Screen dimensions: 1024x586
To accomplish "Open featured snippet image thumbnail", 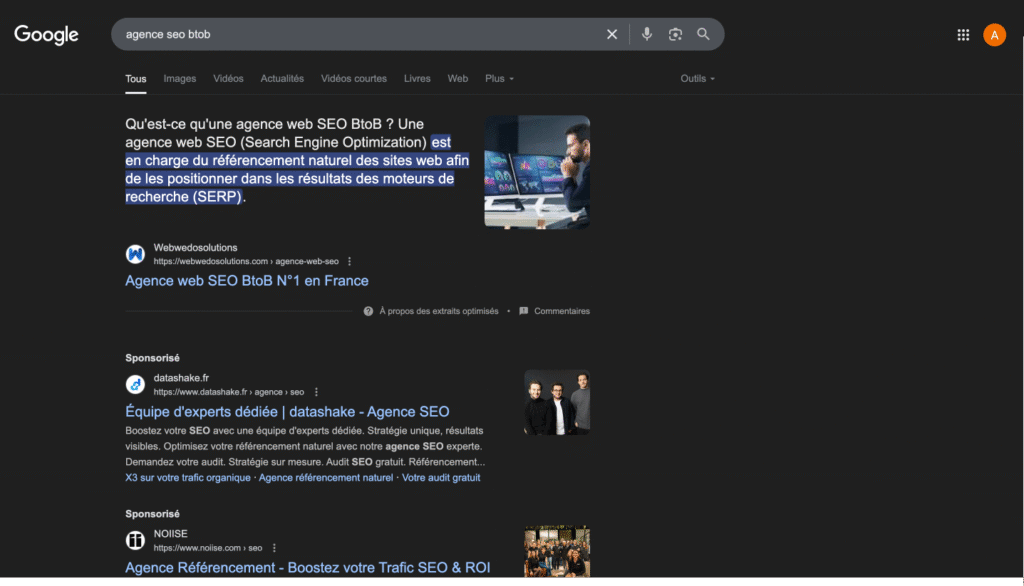I will pos(537,172).
